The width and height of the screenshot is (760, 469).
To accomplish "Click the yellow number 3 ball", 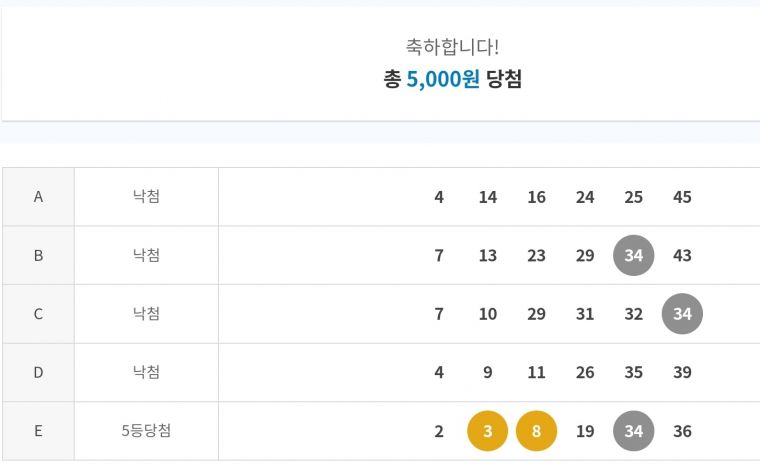I will [488, 431].
